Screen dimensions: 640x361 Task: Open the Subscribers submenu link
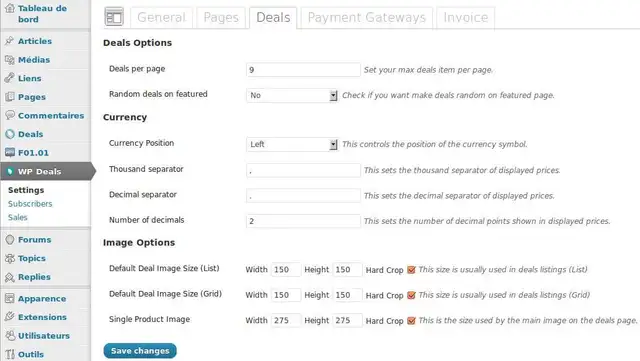coord(30,203)
